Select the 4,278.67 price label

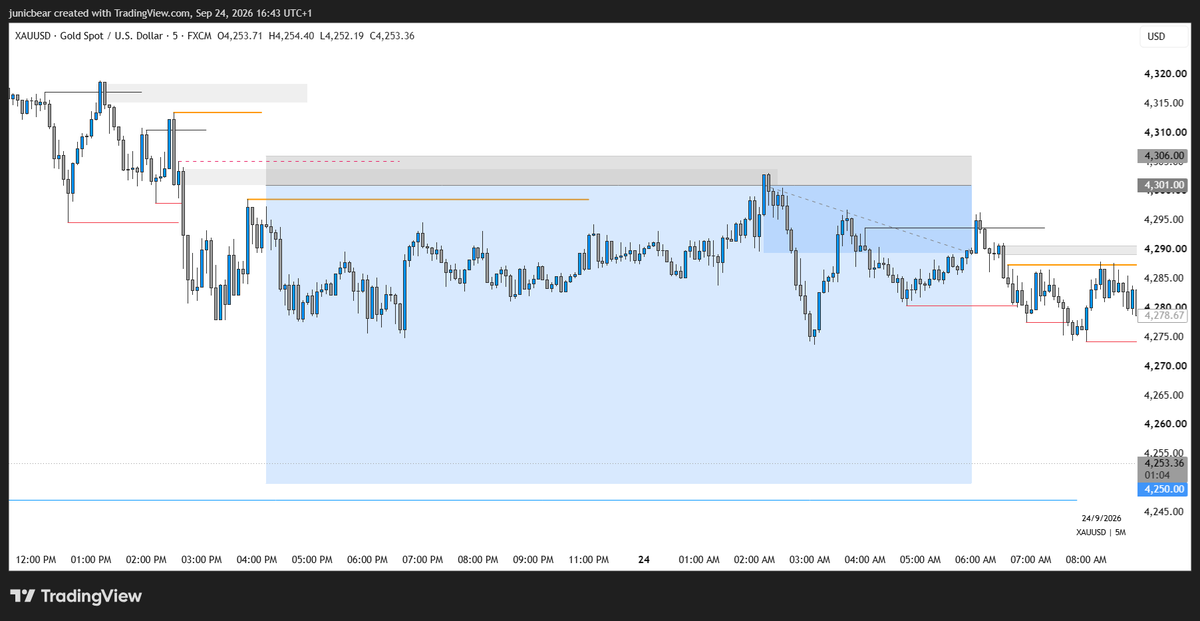(x=1162, y=315)
